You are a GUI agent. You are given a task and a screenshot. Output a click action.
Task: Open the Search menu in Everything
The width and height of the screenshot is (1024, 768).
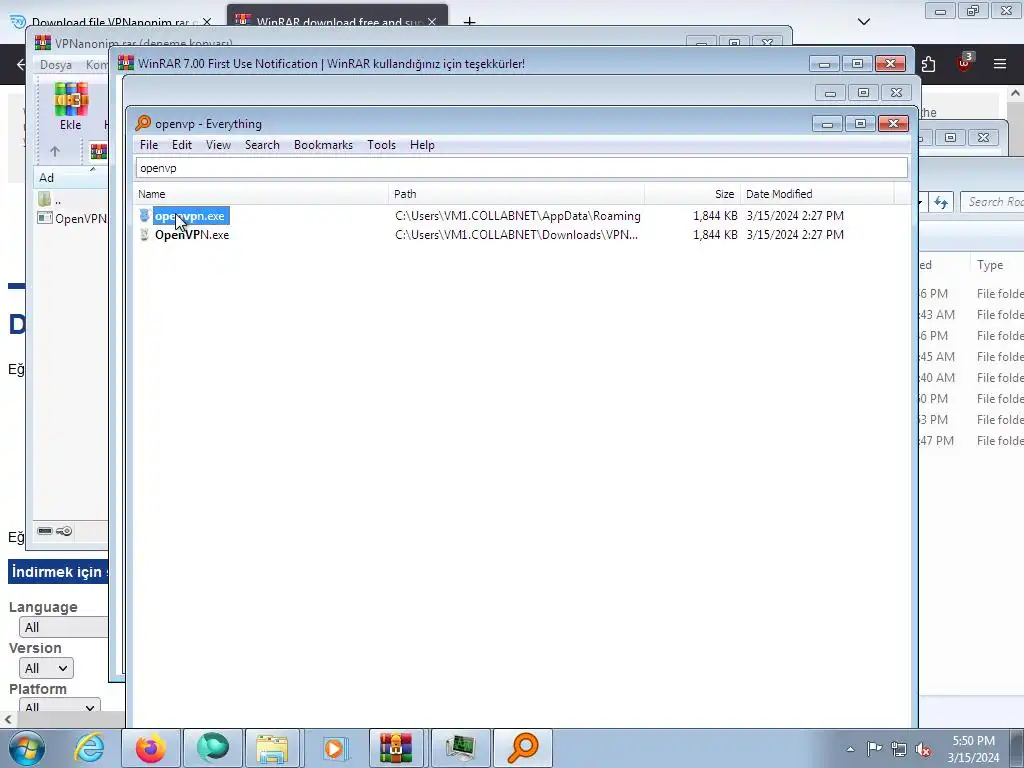point(262,145)
